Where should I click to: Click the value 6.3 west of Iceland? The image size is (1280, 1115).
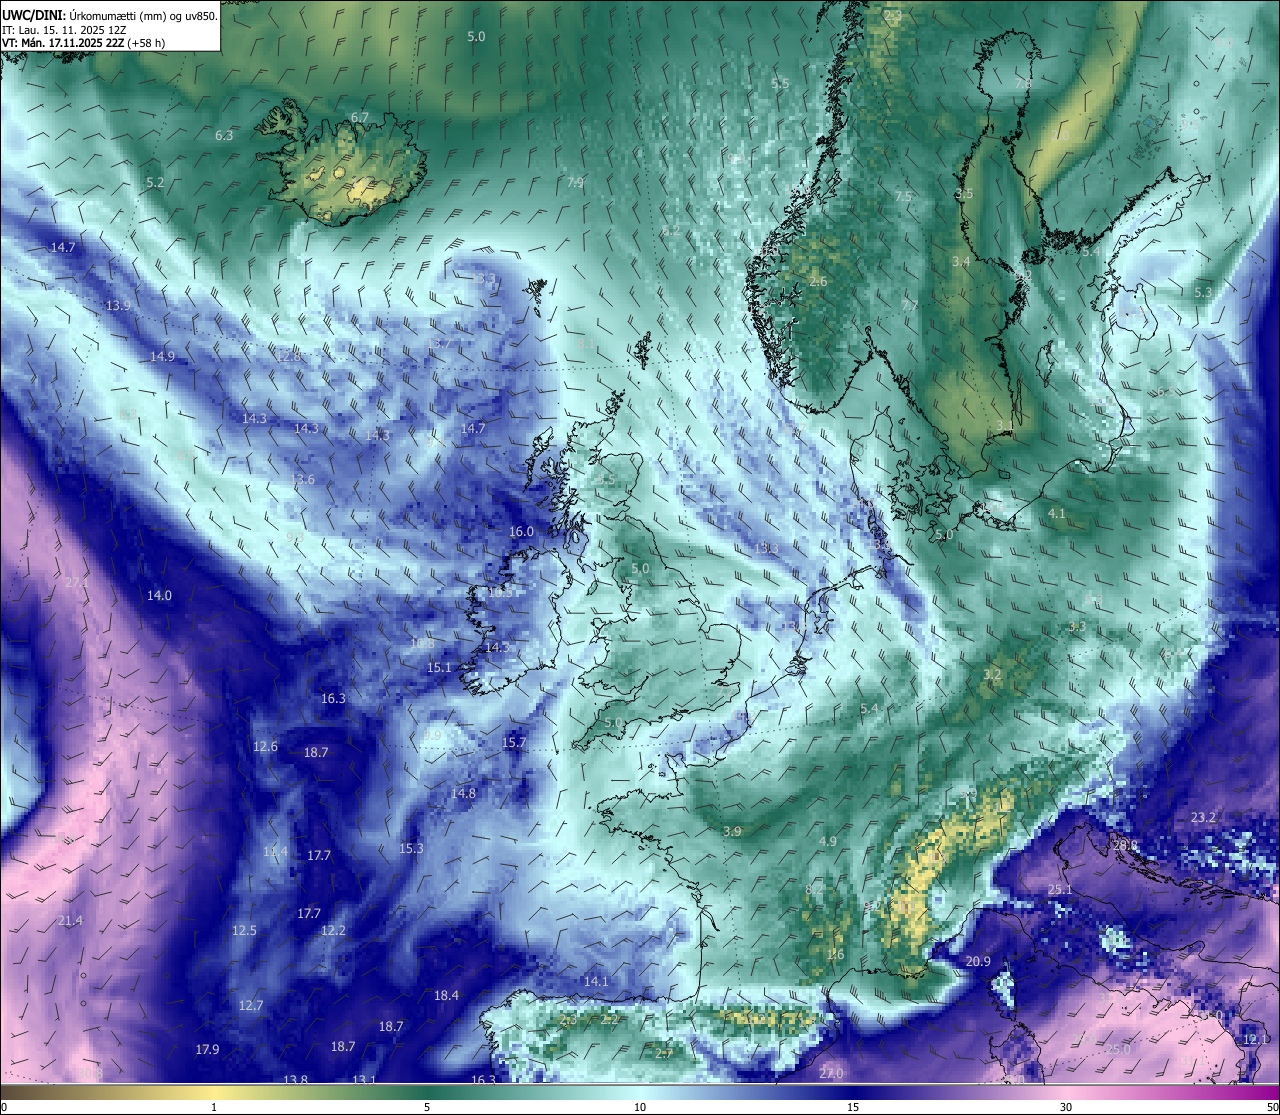click(x=224, y=135)
